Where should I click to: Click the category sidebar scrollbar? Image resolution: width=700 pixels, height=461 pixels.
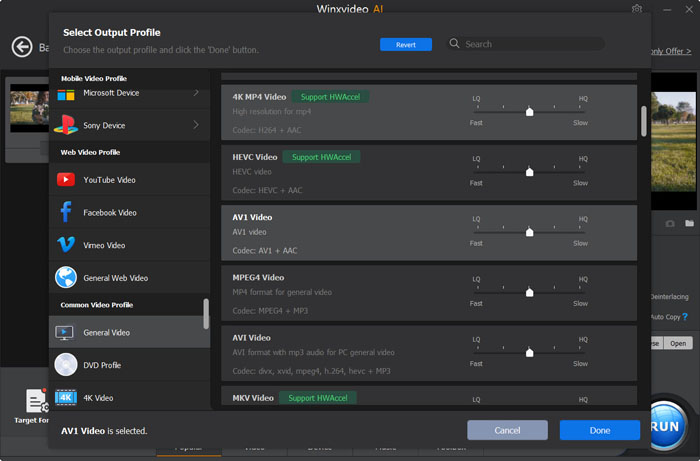tap(206, 314)
